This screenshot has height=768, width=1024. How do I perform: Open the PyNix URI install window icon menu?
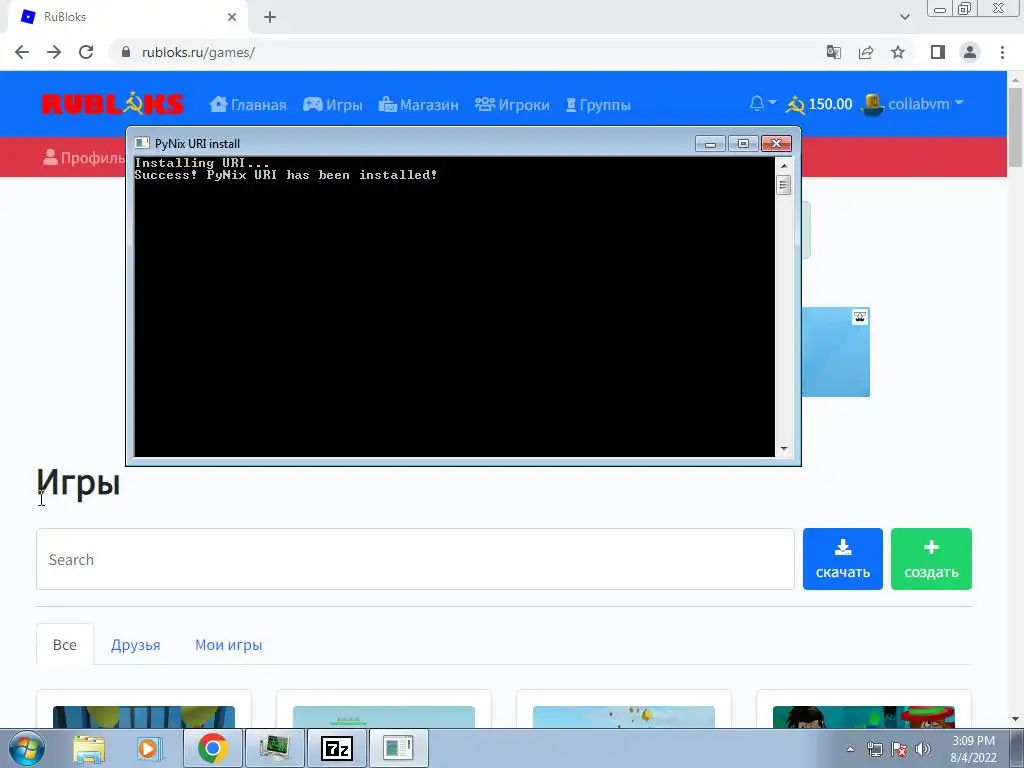point(142,143)
